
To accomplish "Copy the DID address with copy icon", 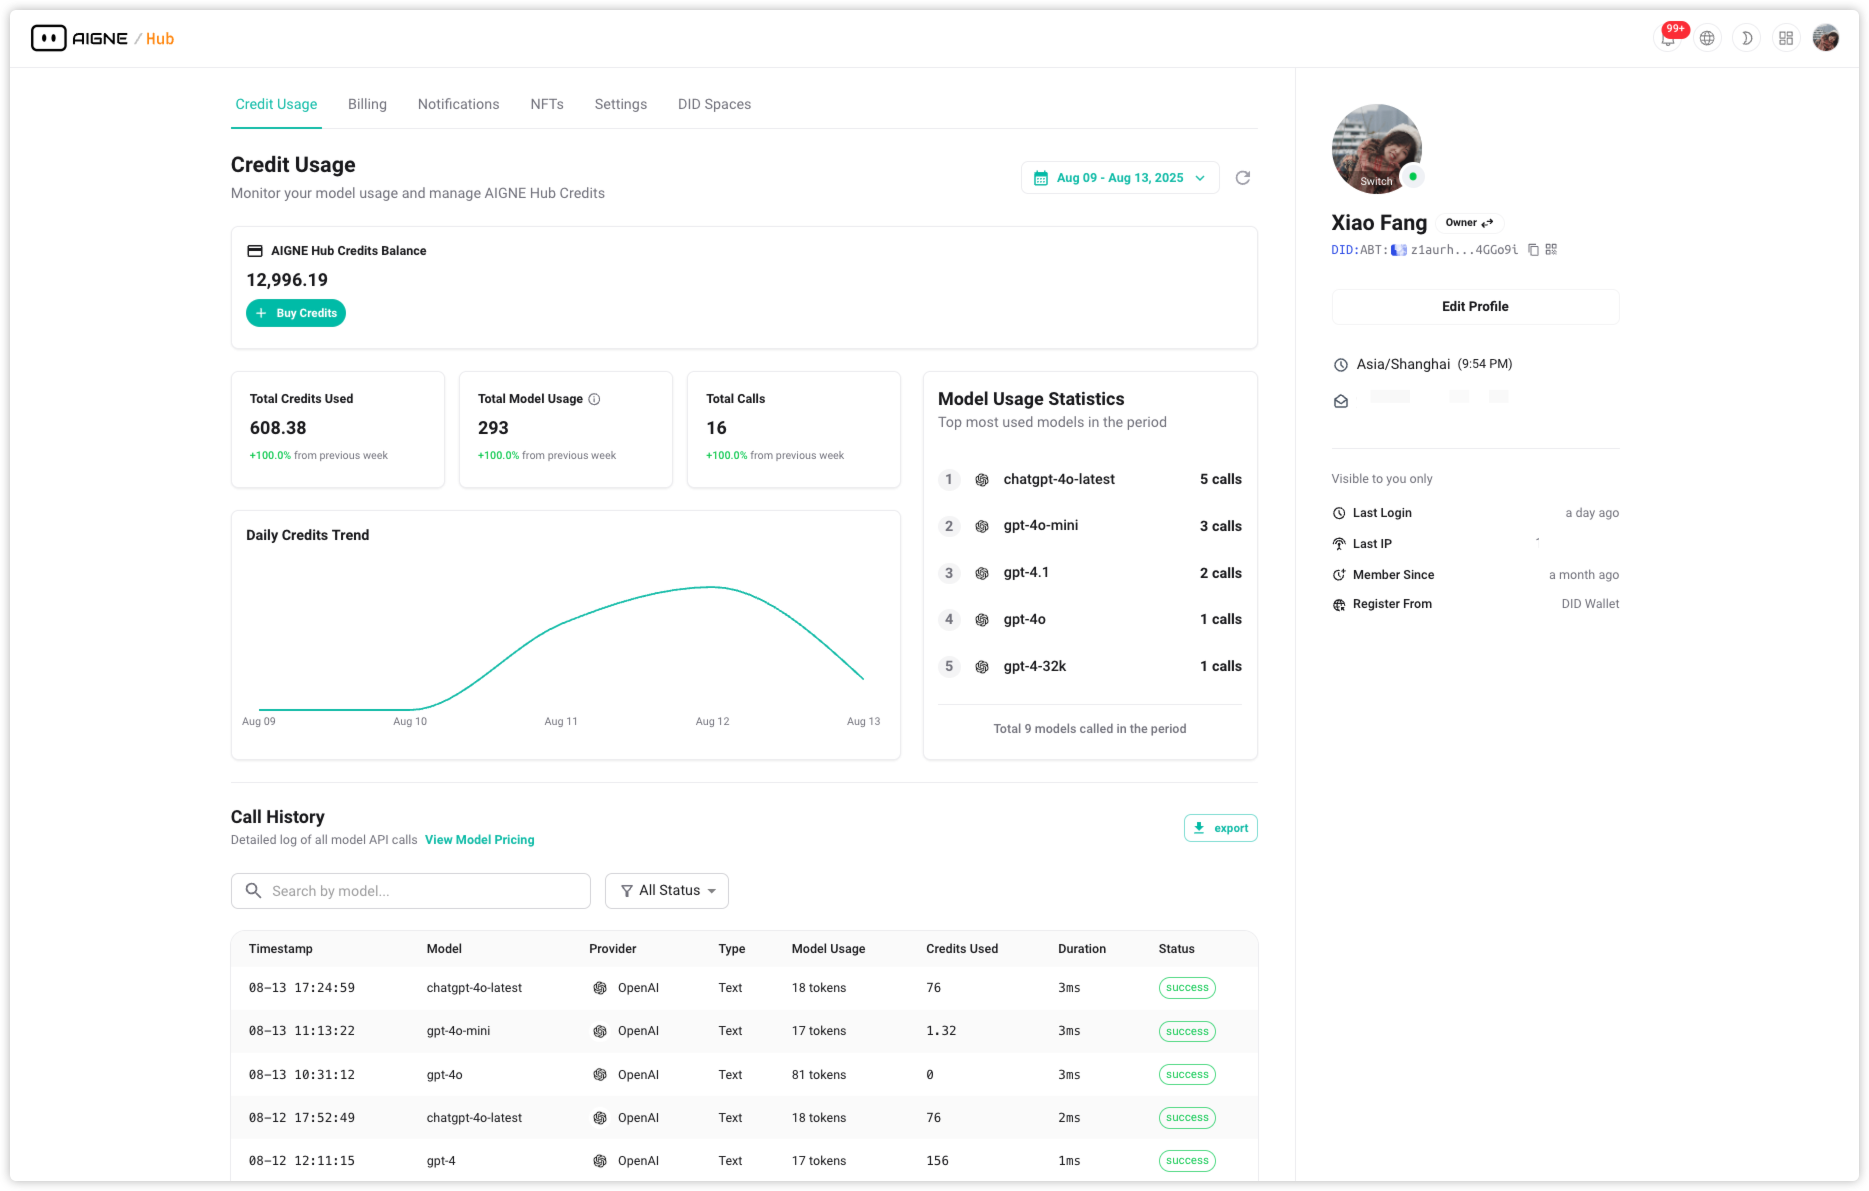I will coord(1533,250).
